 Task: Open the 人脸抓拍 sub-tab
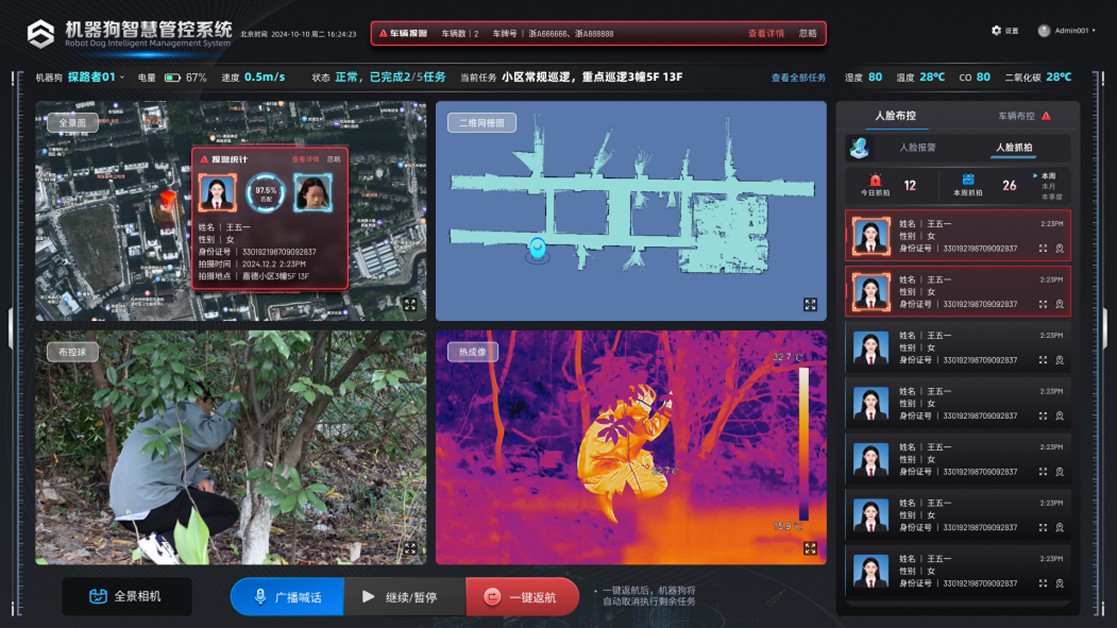click(x=1014, y=147)
